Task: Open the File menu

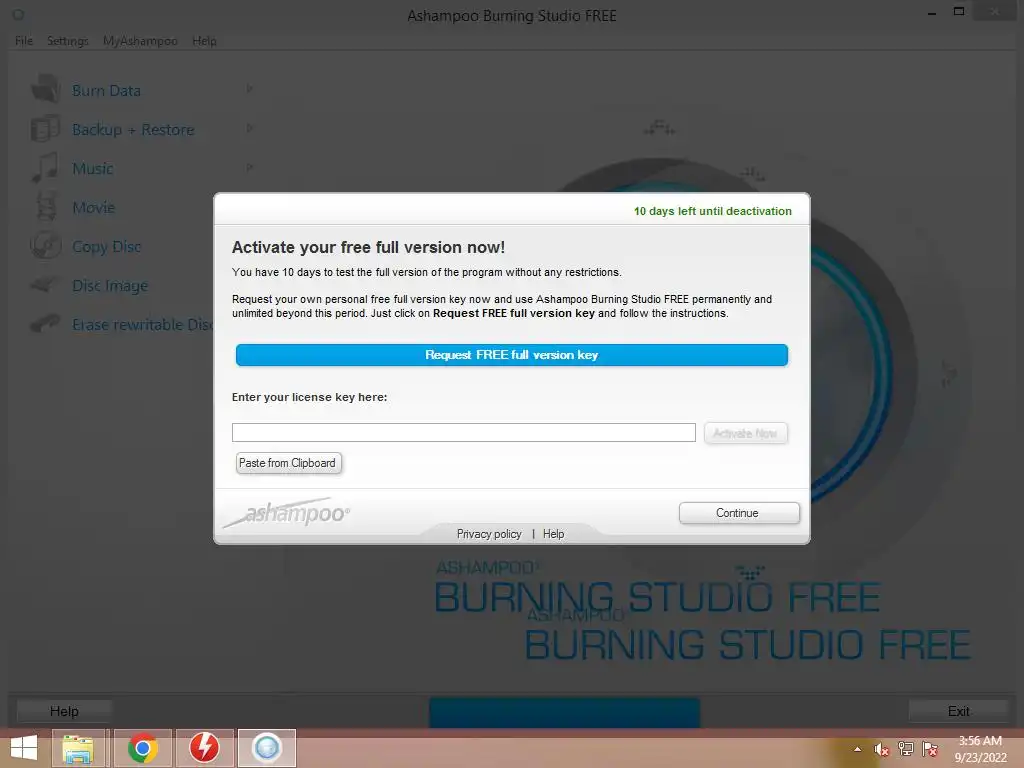Action: click(24, 40)
